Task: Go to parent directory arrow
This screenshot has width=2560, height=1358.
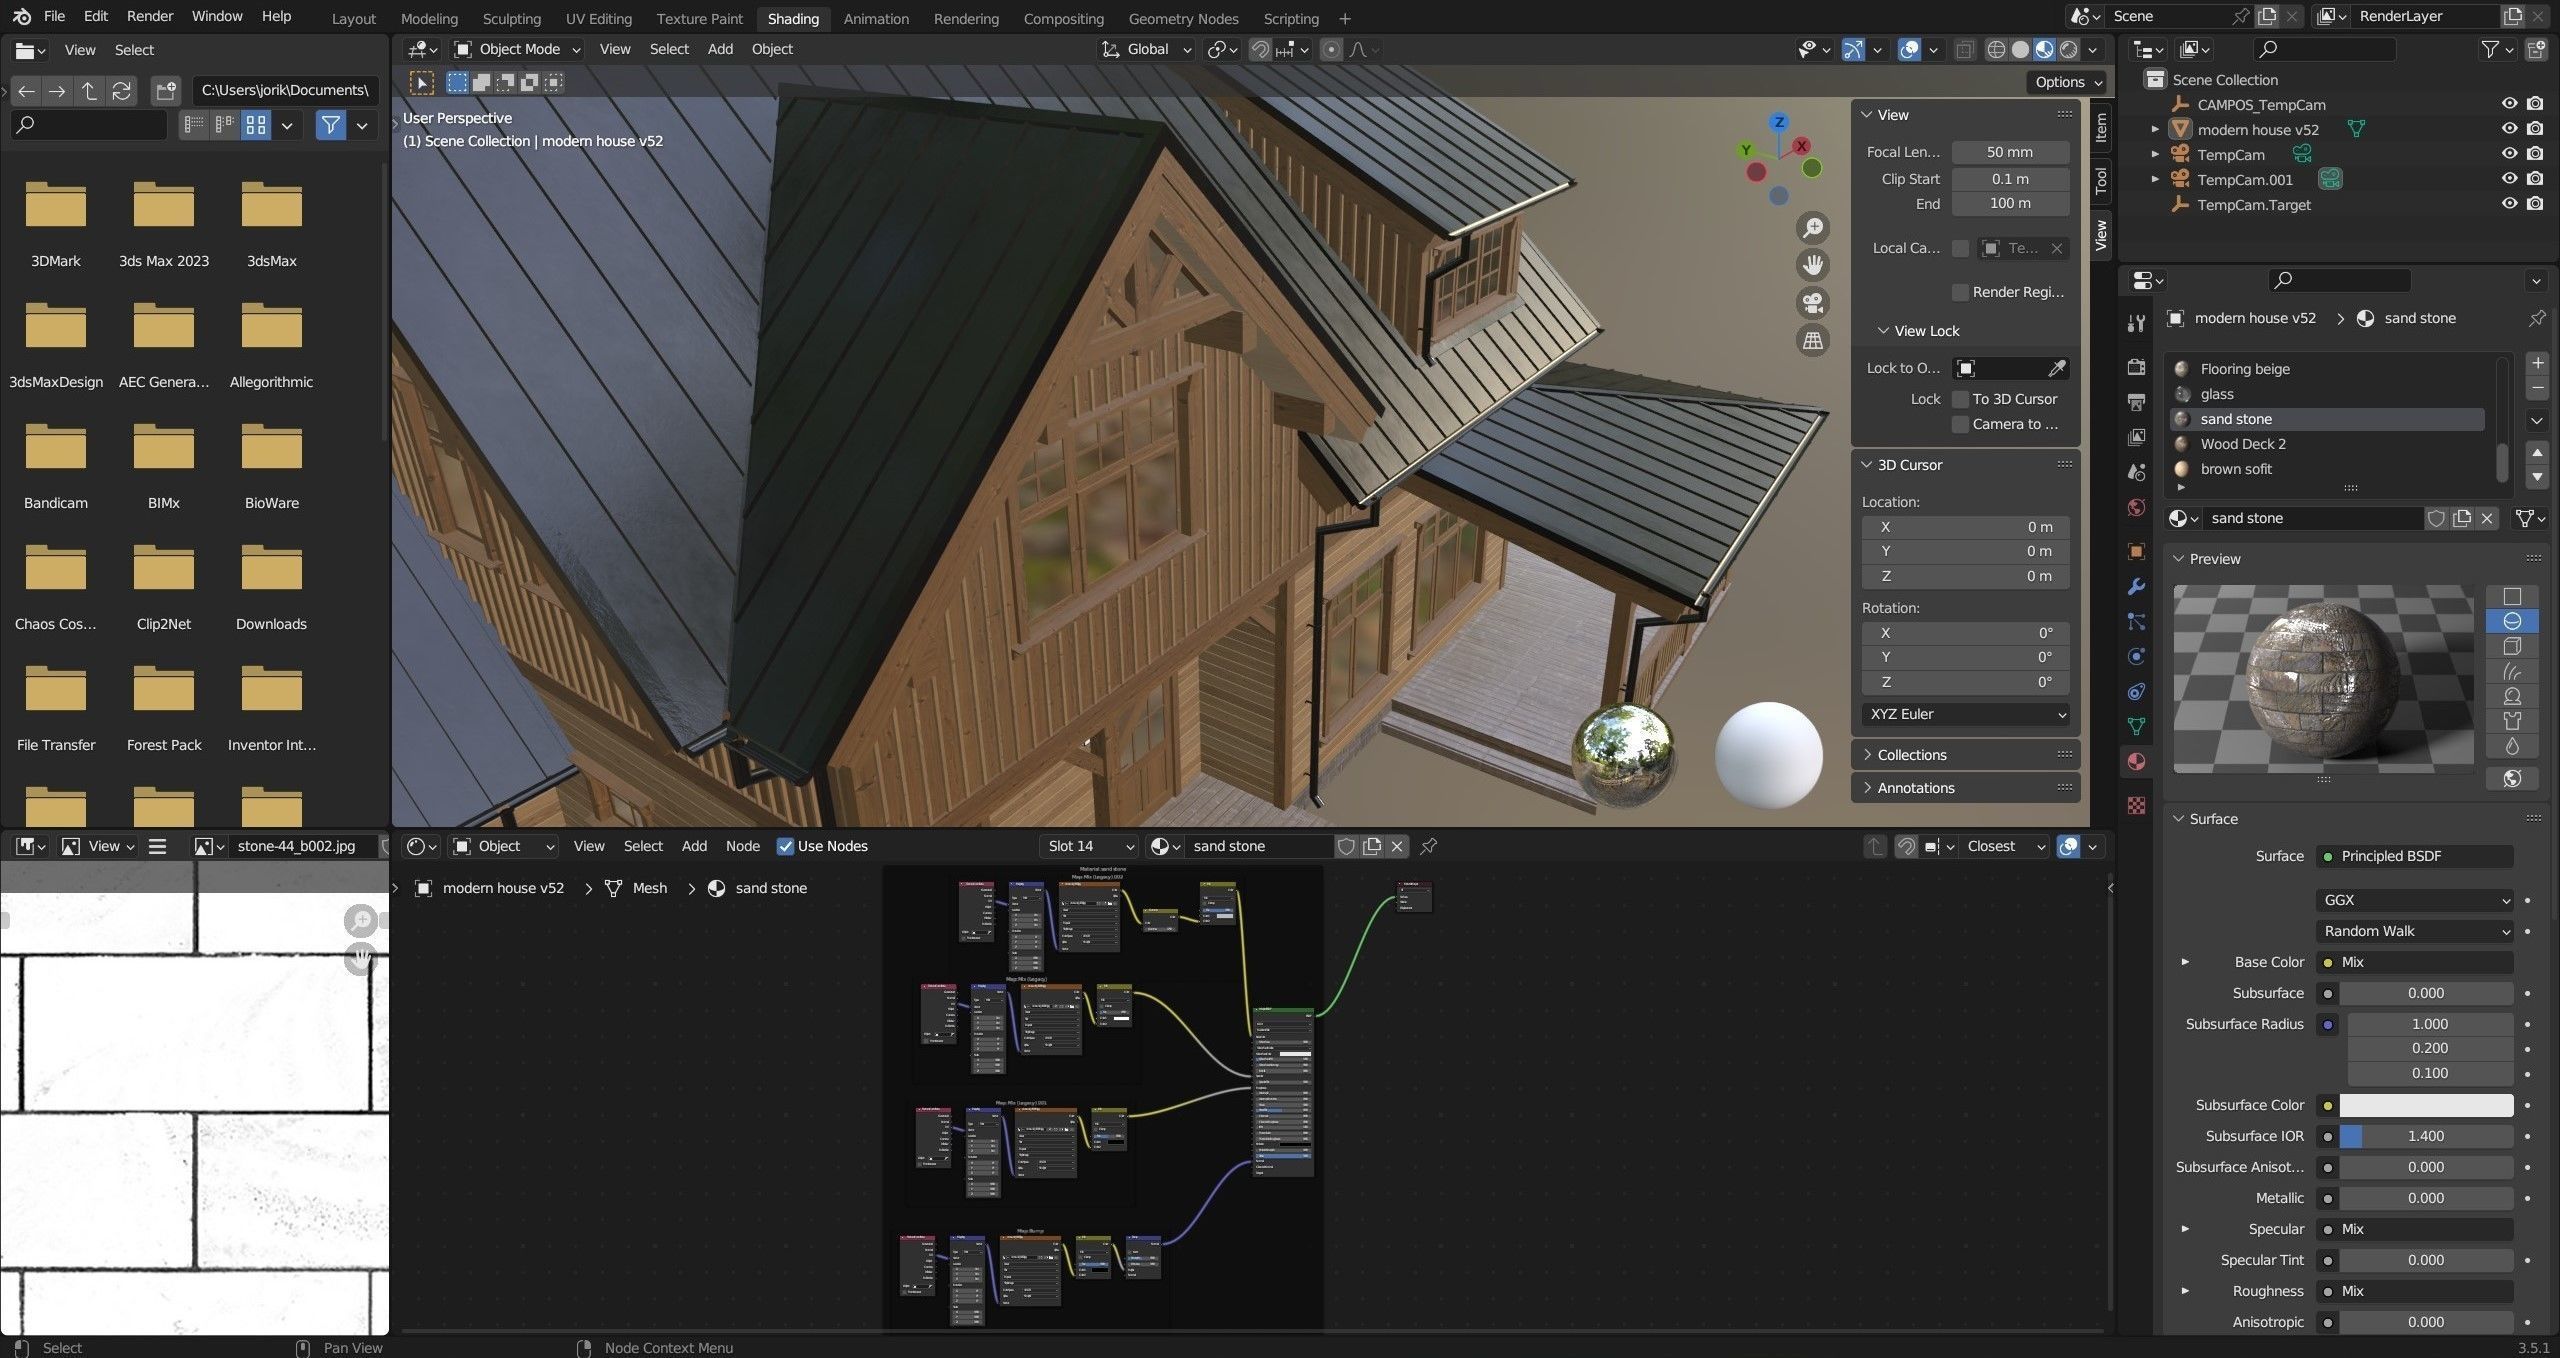Action: pos(89,91)
